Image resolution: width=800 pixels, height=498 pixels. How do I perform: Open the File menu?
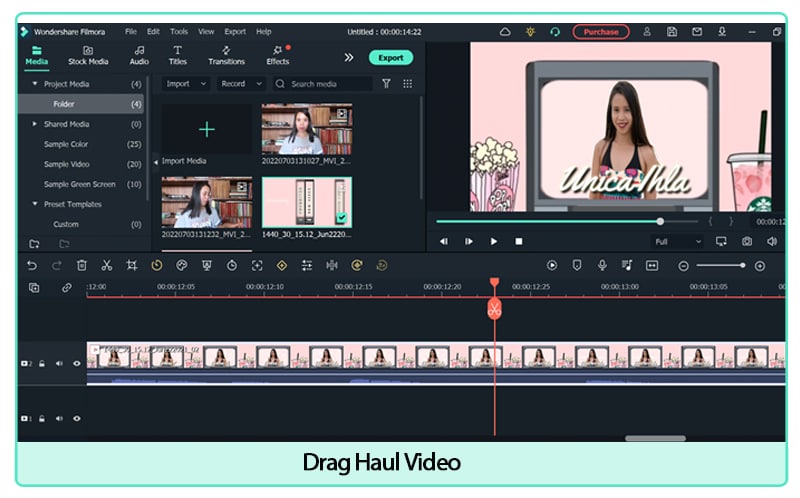click(131, 32)
